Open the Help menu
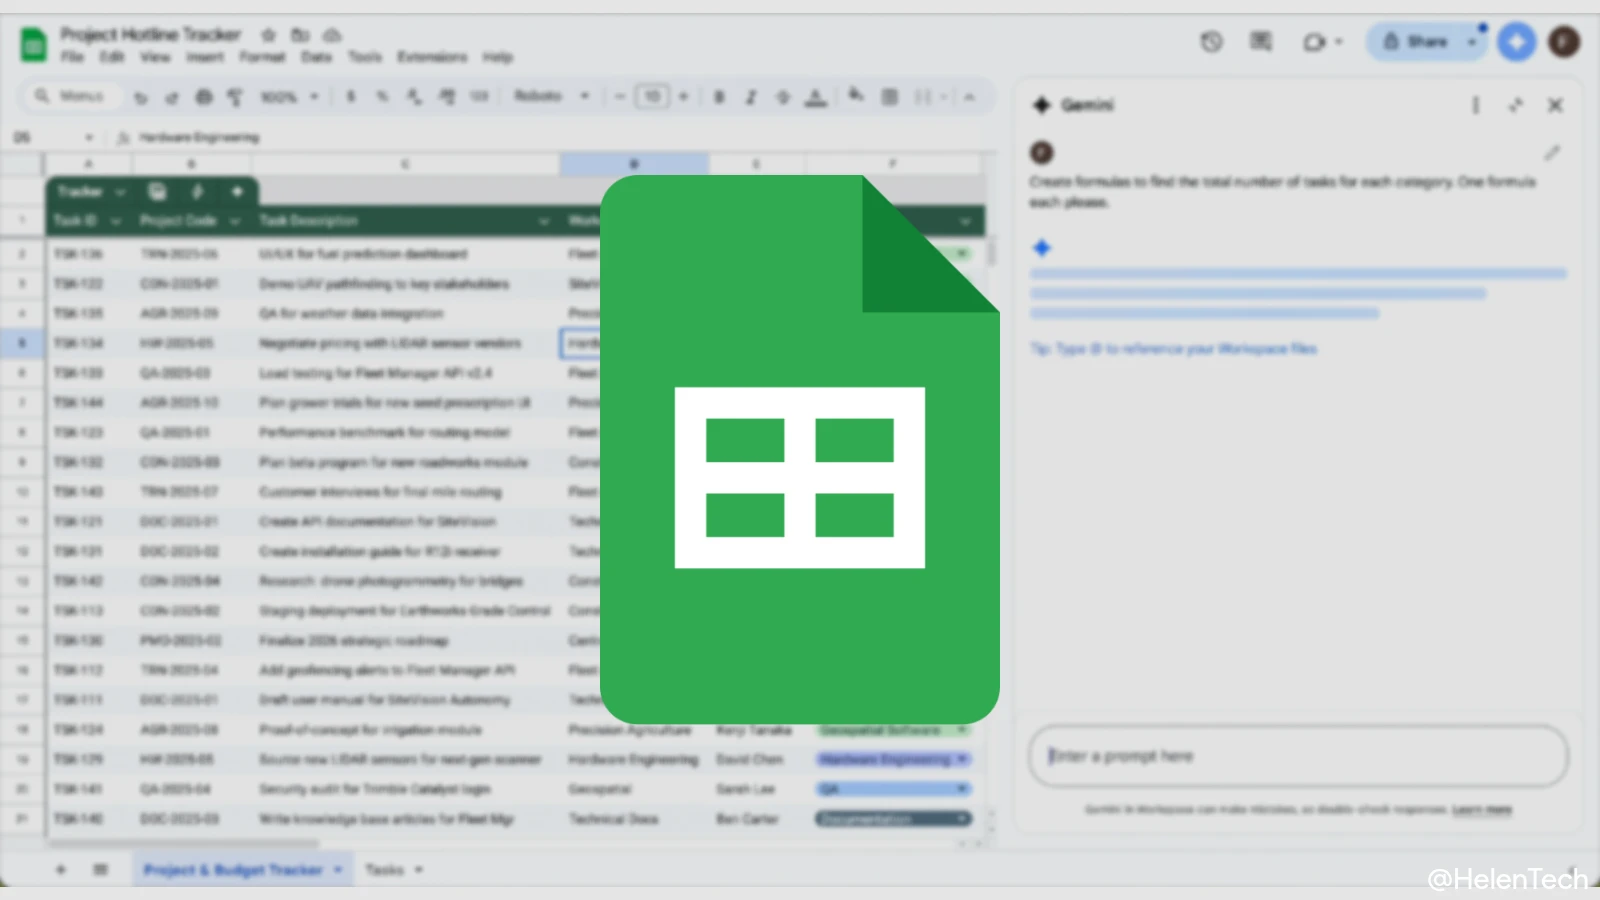The image size is (1600, 900). coord(497,57)
